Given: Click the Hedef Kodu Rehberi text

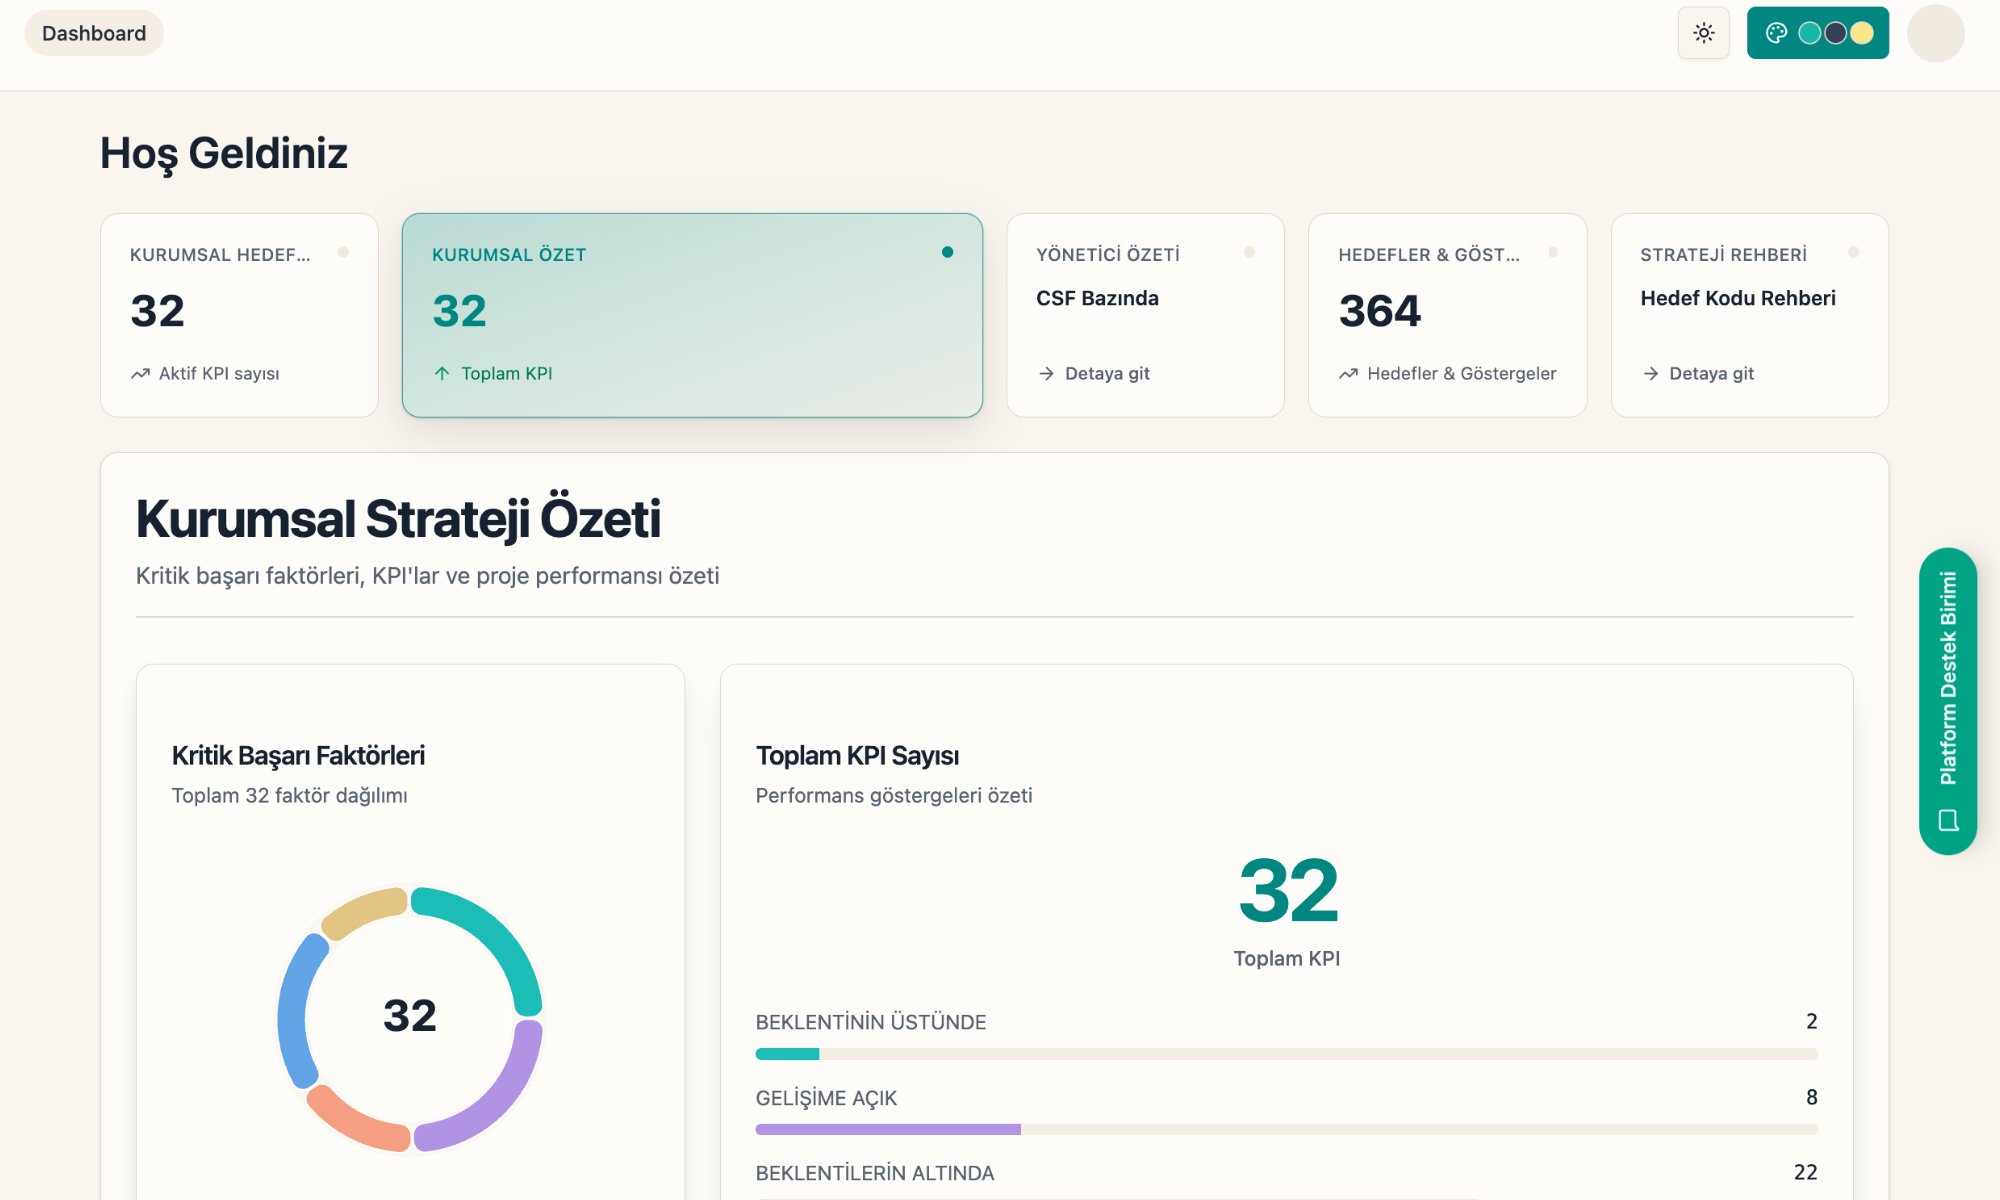Looking at the screenshot, I should tap(1738, 298).
